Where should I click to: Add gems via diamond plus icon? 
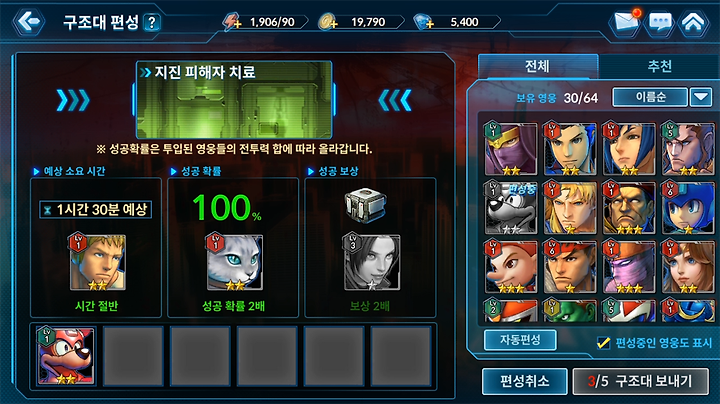pos(423,22)
